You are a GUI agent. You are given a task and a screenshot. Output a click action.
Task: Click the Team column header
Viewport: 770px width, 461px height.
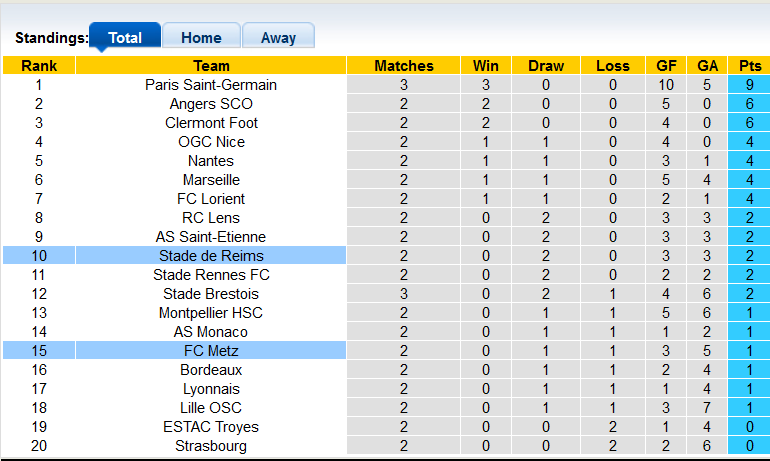[211, 66]
